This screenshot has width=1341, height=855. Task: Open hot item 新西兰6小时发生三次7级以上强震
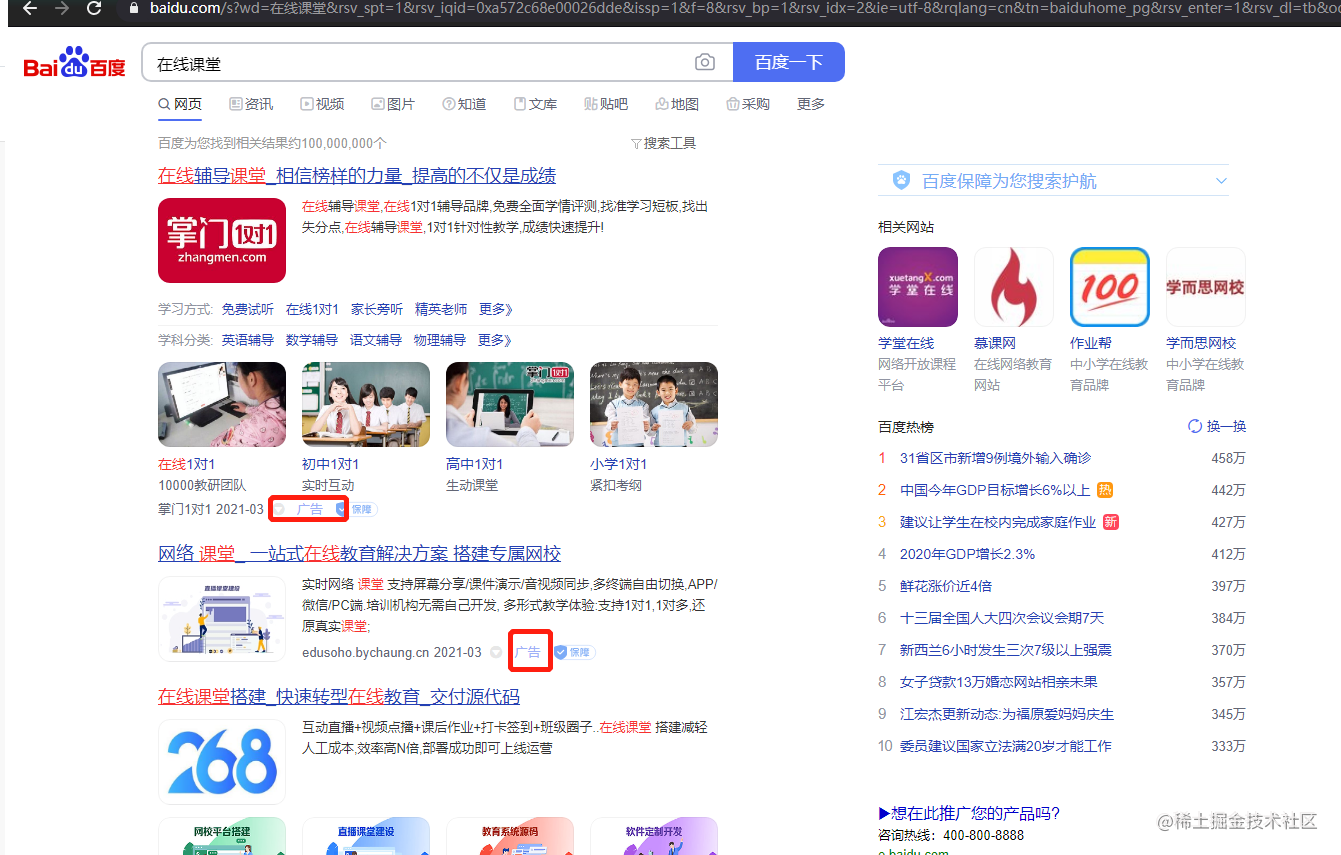tap(1006, 650)
